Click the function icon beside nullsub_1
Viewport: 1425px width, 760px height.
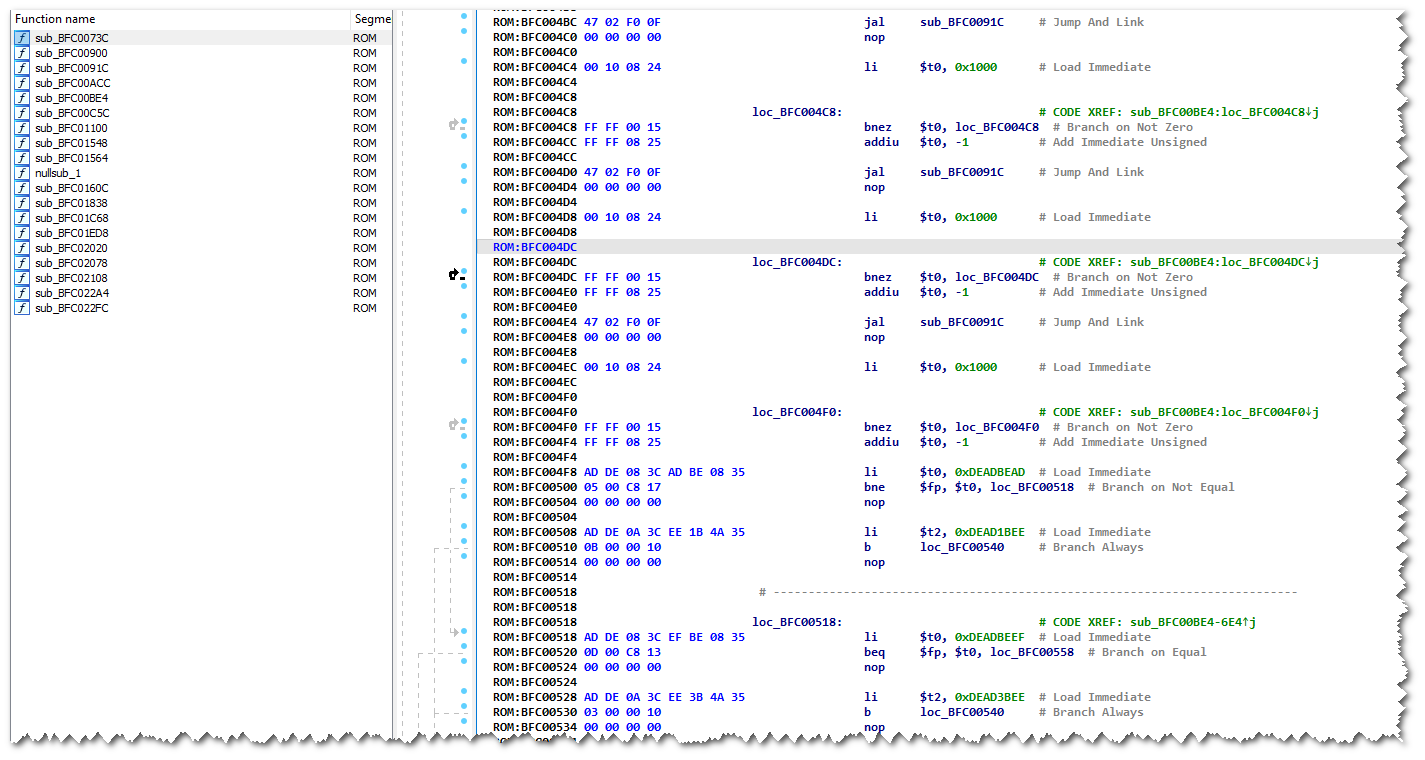click(21, 173)
